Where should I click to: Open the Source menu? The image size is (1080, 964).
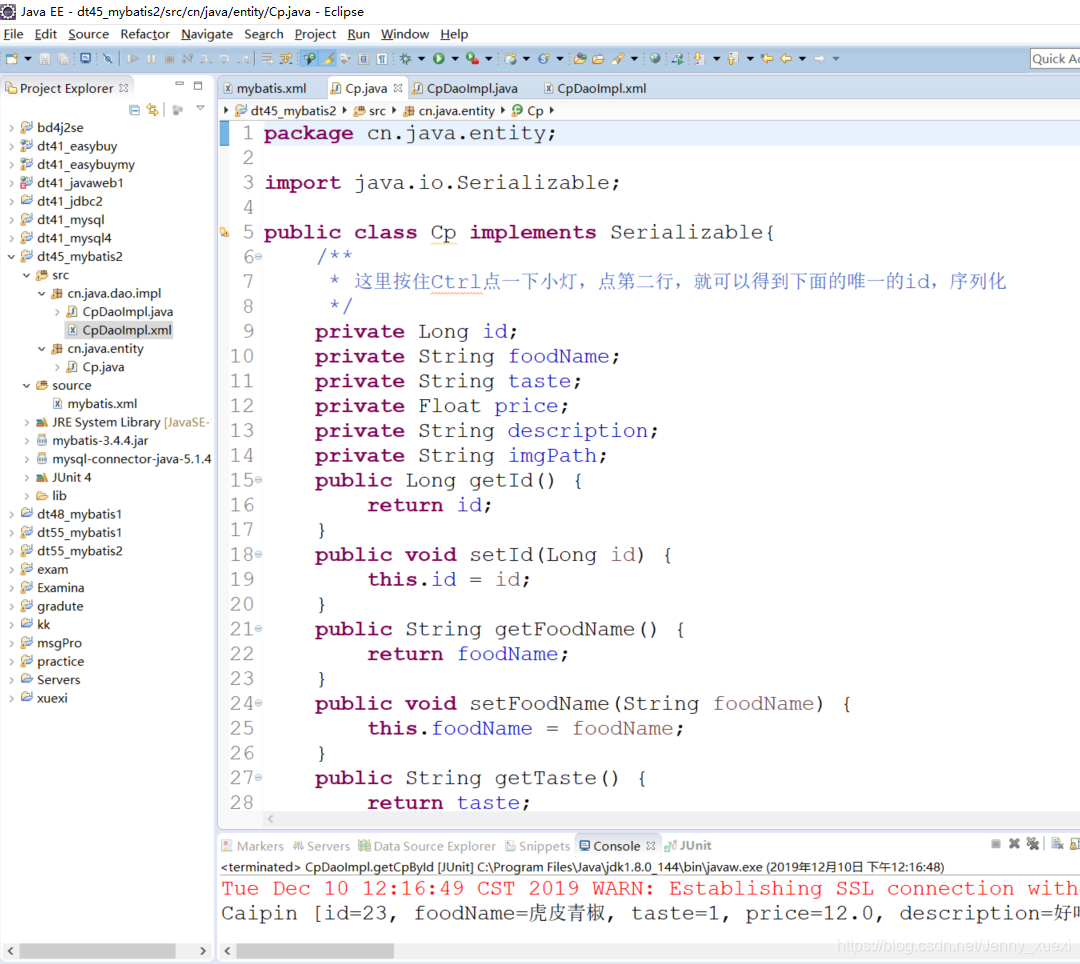[88, 34]
